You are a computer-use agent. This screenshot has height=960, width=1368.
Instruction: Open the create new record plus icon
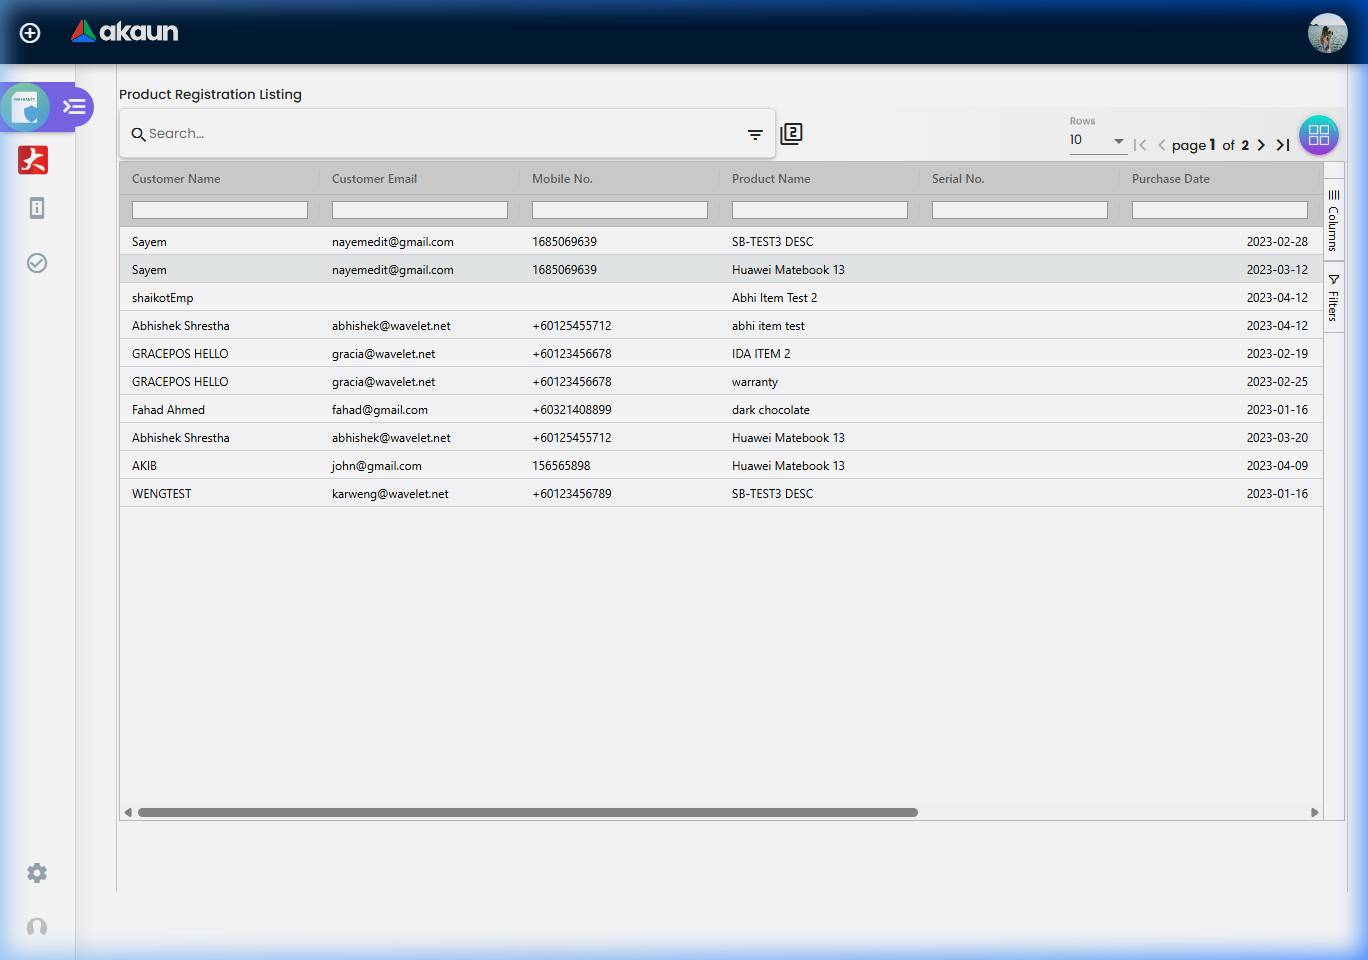(x=29, y=32)
